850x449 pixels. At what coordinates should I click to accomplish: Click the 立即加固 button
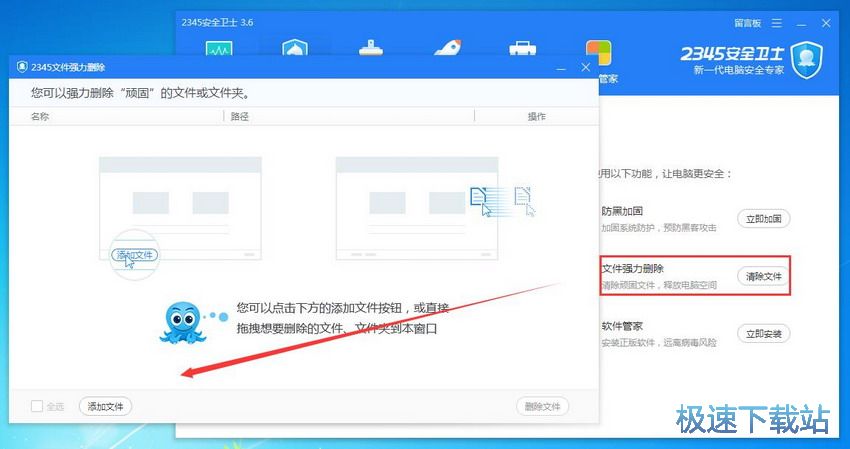tap(763, 219)
